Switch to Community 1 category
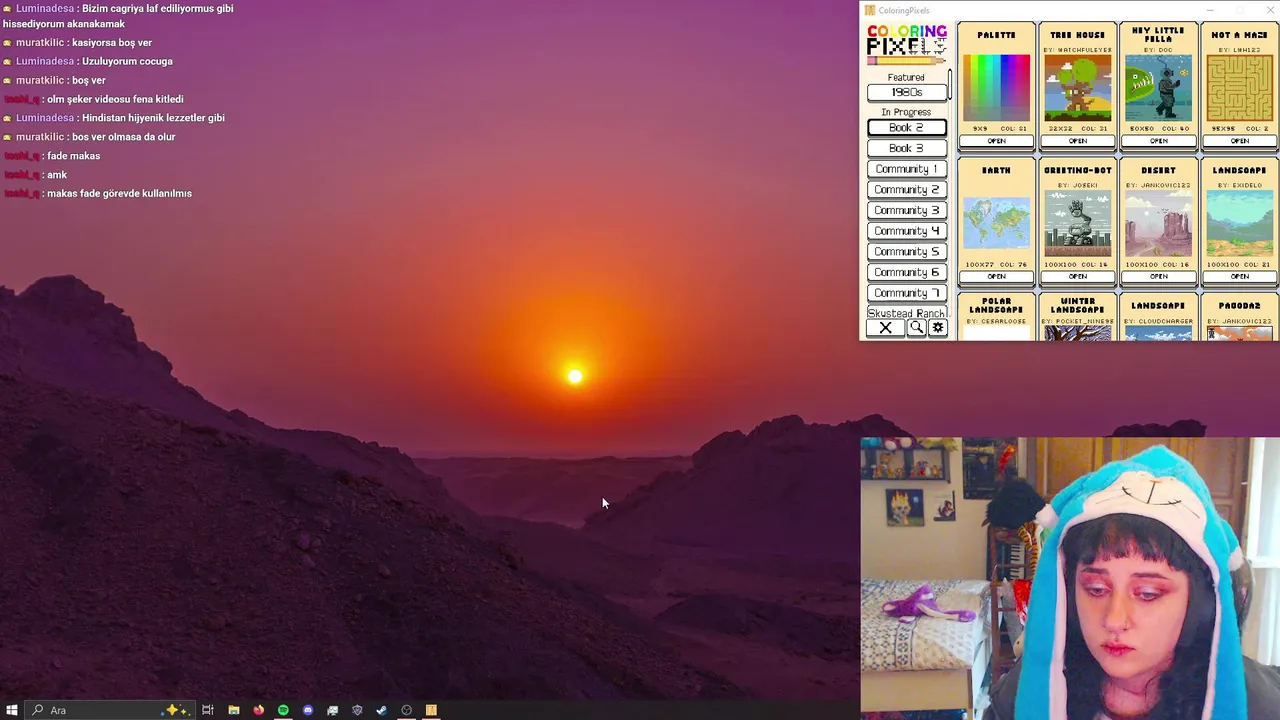1280x720 pixels. (906, 169)
